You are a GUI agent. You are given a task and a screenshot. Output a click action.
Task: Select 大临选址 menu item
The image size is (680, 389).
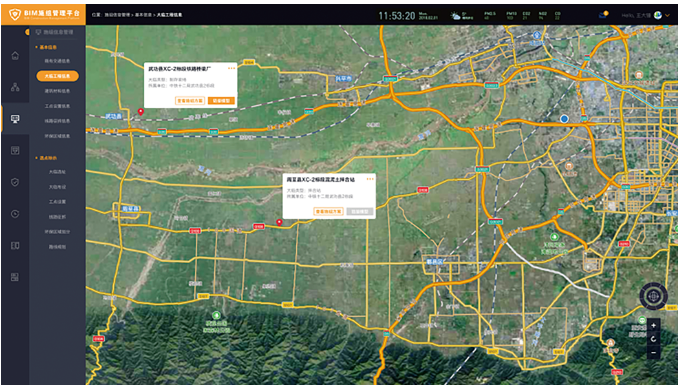[x=57, y=172]
